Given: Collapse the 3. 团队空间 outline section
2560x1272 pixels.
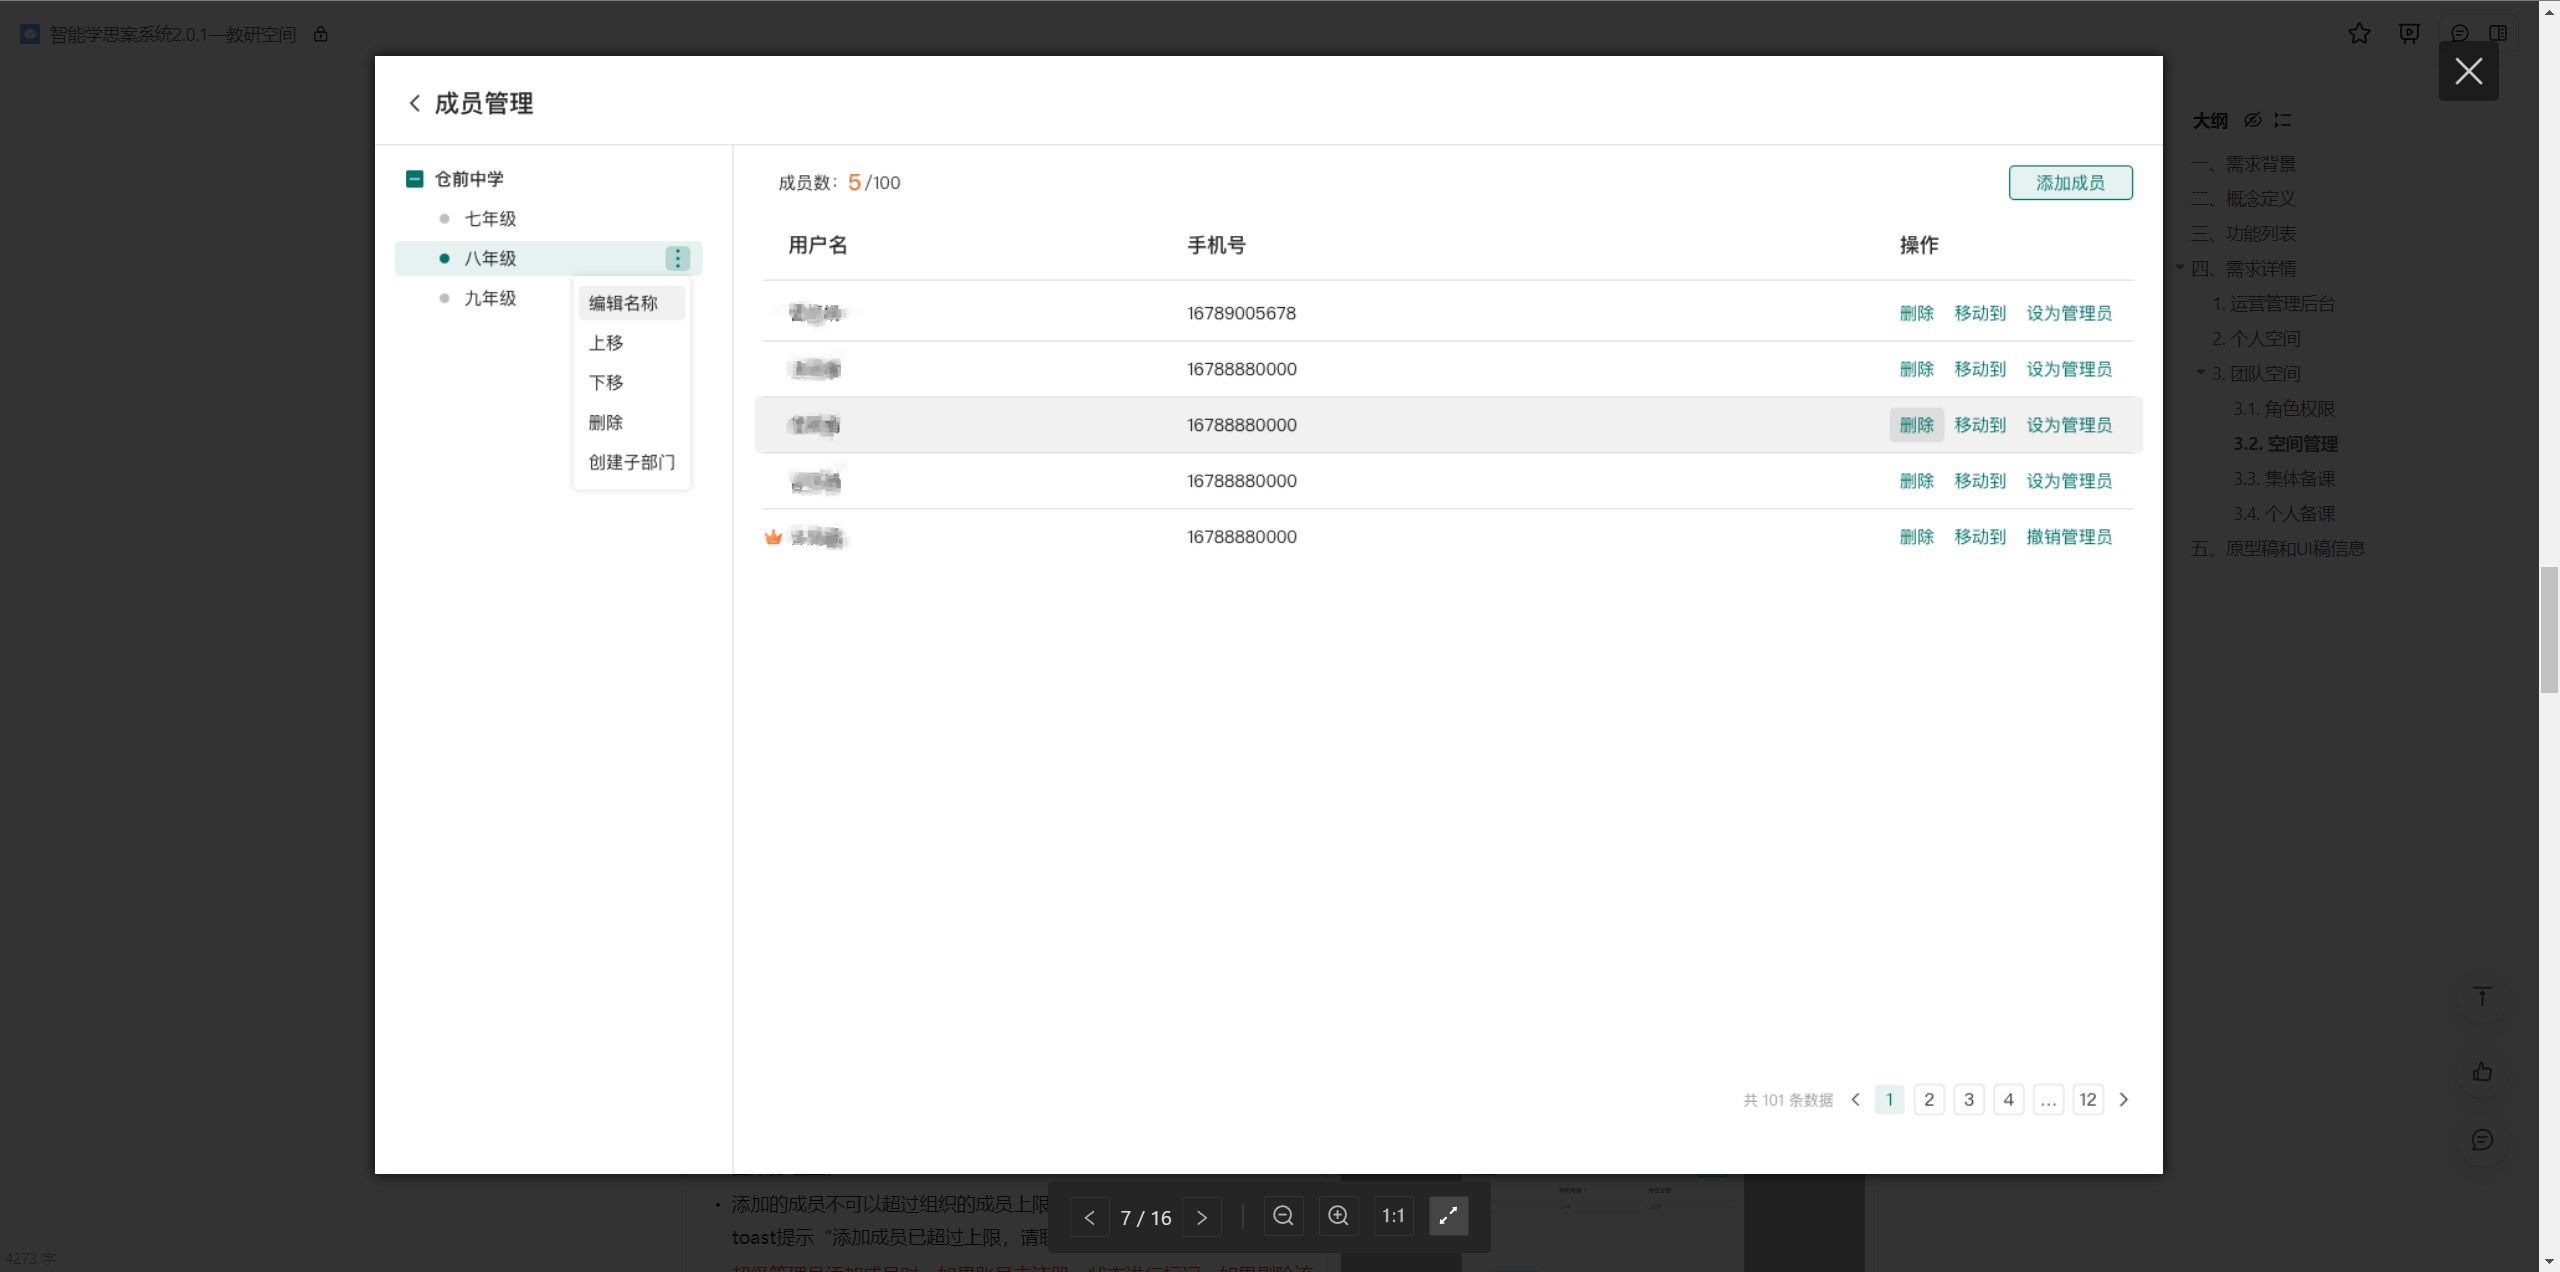Looking at the screenshot, I should (x=2200, y=373).
